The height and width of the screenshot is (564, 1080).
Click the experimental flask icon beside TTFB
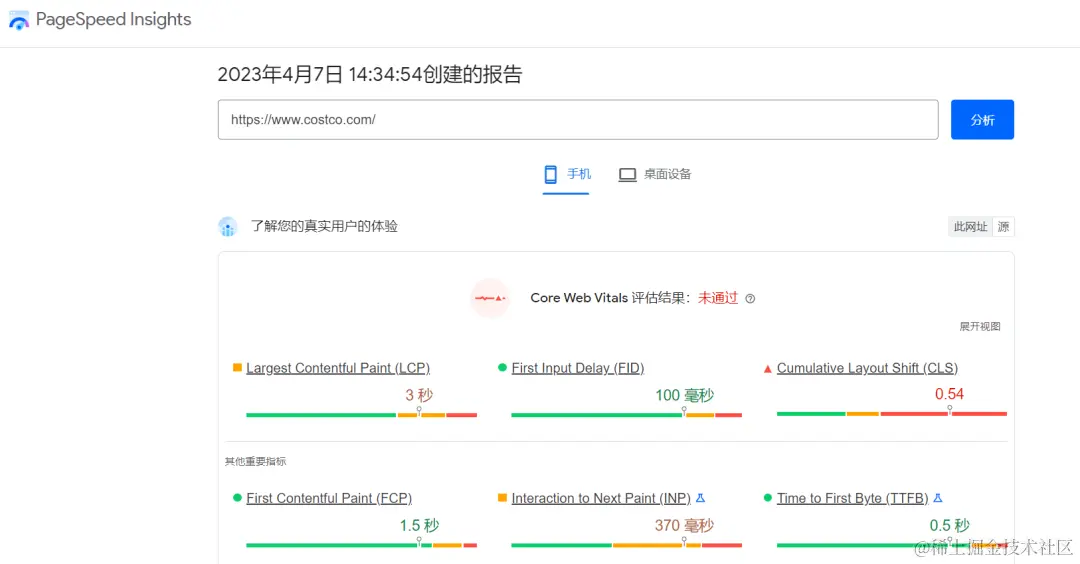(x=938, y=498)
